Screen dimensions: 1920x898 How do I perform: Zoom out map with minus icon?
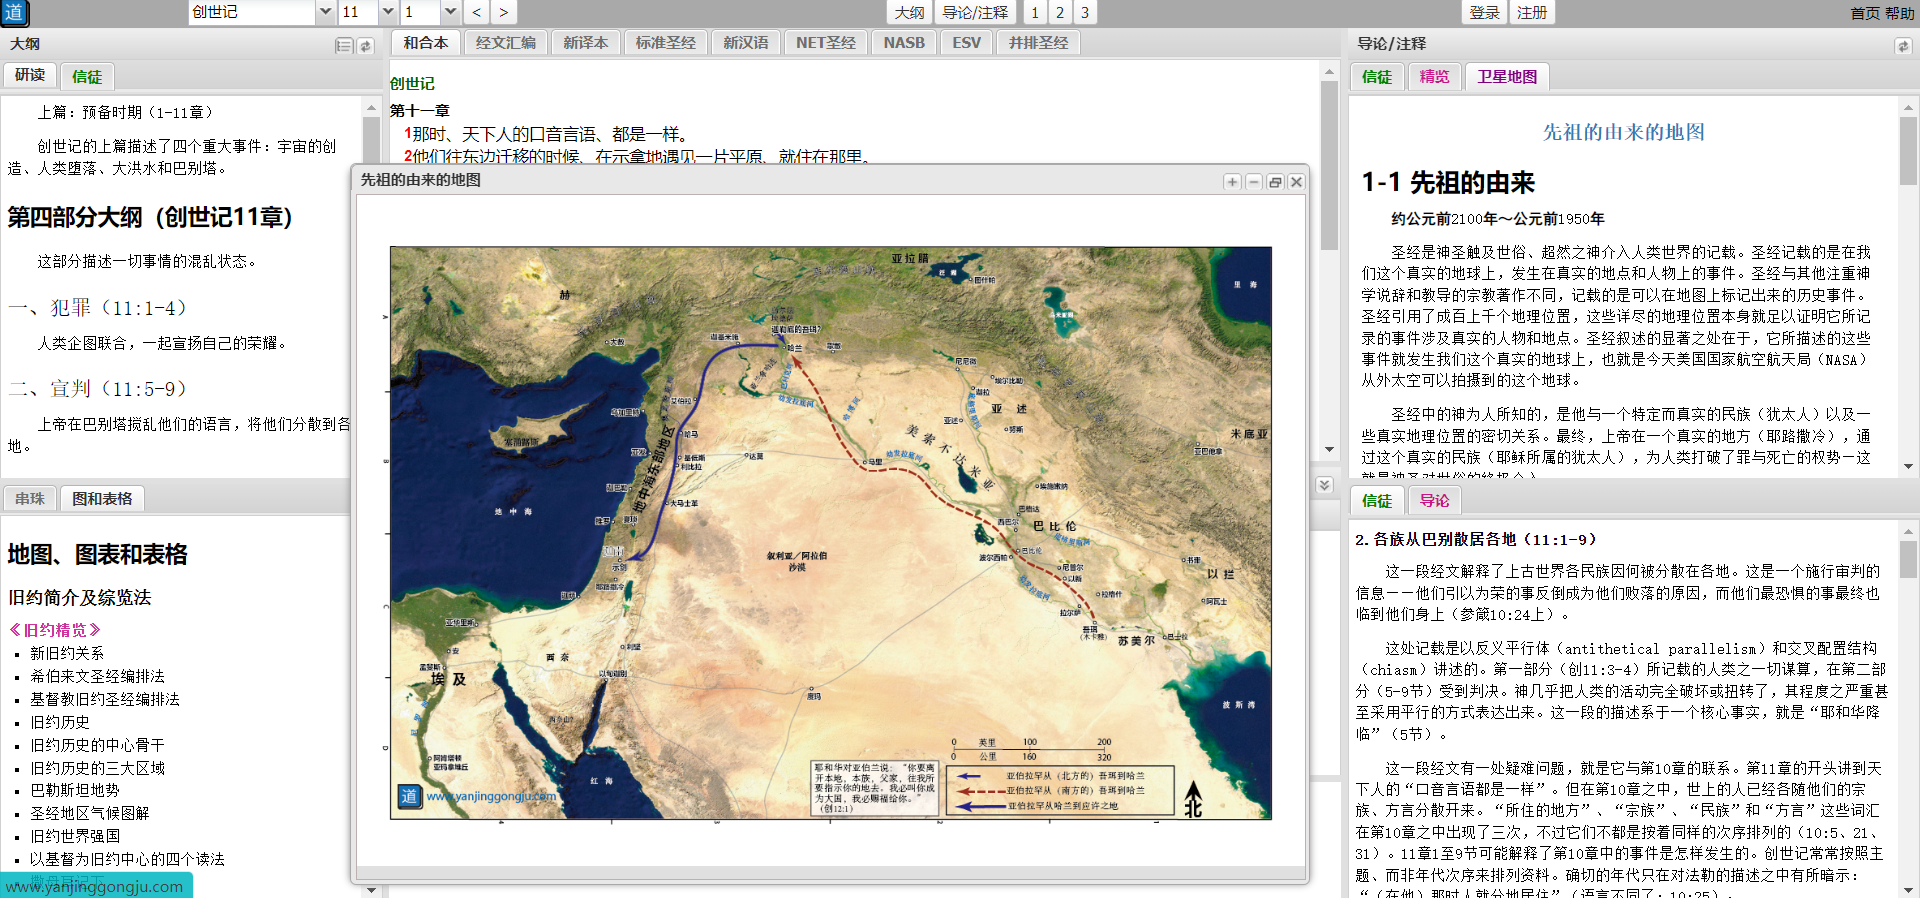point(1253,182)
